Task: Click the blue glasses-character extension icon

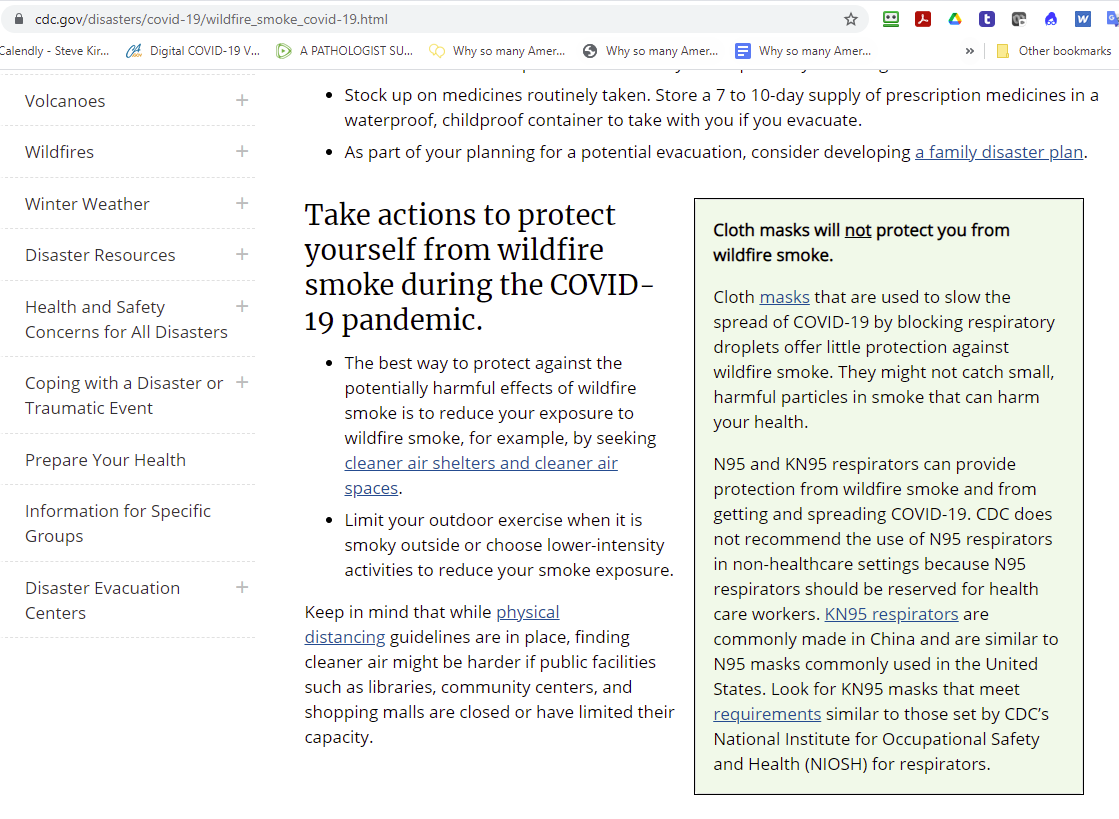Action: tap(1051, 19)
